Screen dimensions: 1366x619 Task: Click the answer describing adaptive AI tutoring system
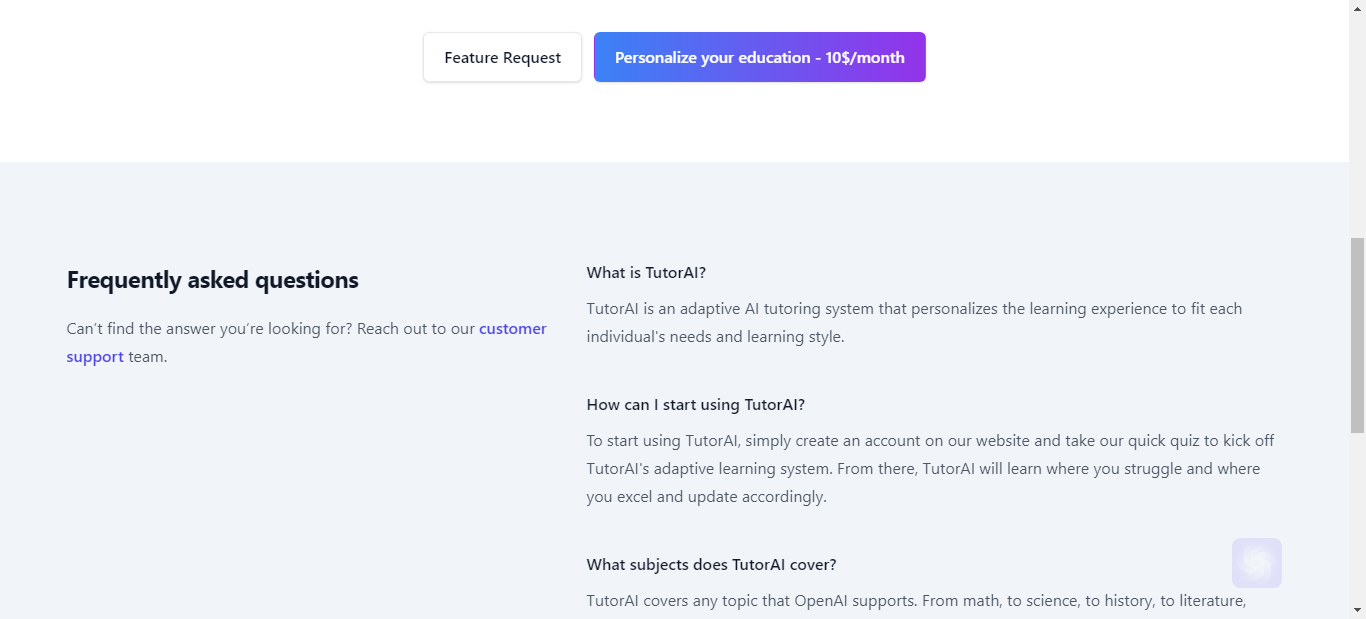(x=914, y=322)
